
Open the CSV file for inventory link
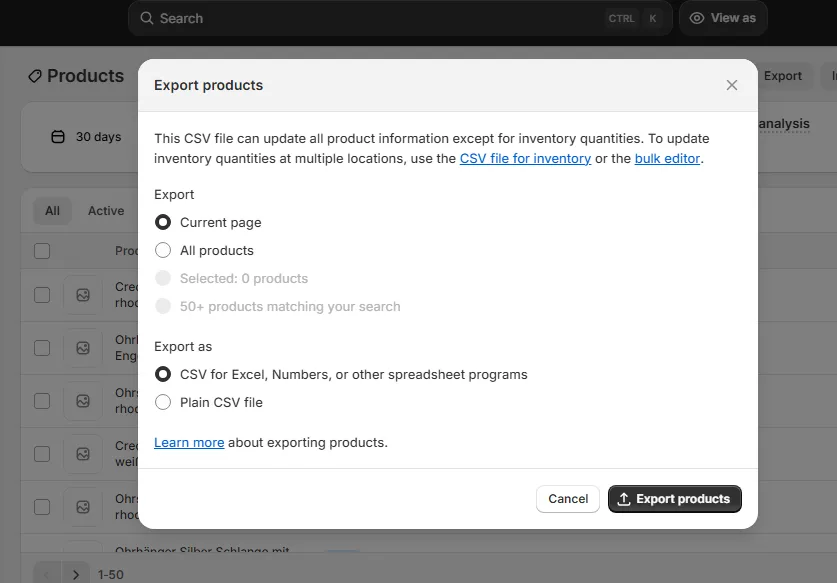coord(525,158)
